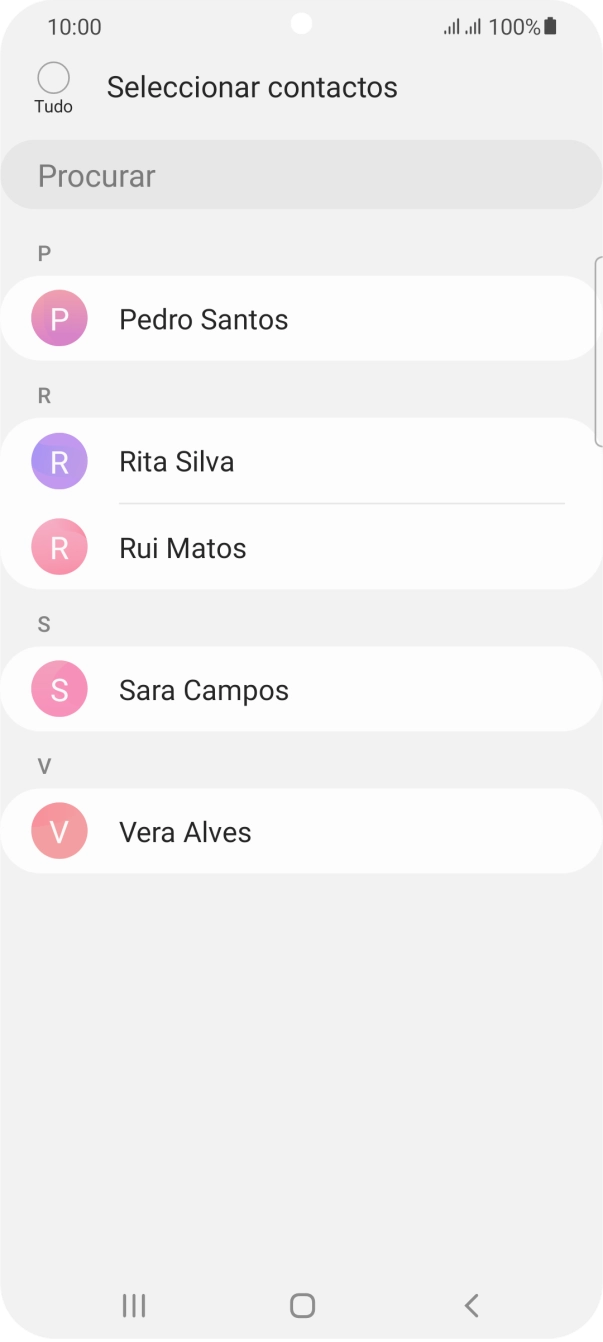Tap the Back navigation icon

click(470, 1305)
